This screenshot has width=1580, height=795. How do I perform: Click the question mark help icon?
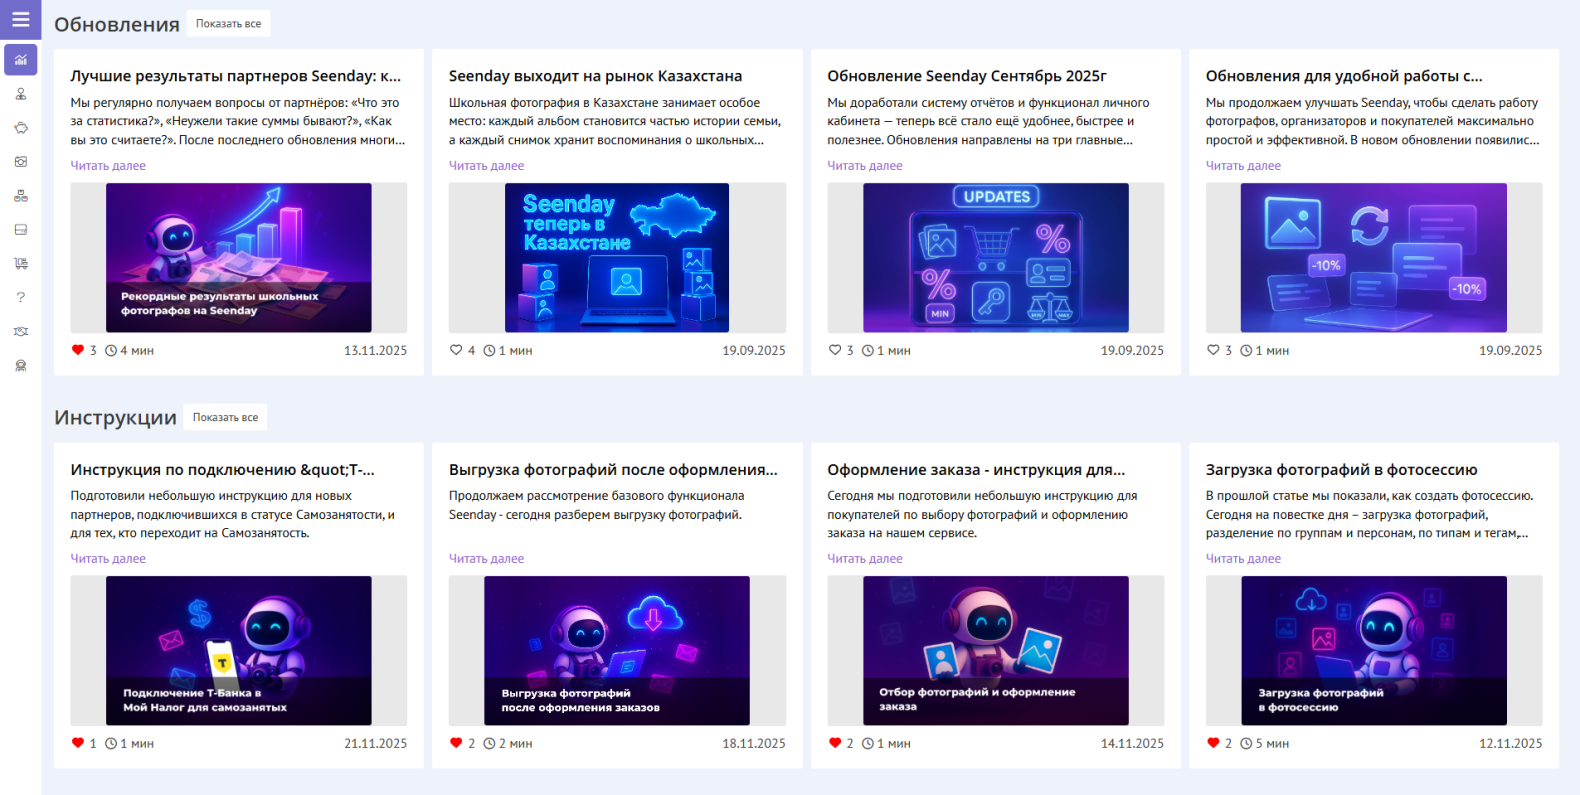21,297
